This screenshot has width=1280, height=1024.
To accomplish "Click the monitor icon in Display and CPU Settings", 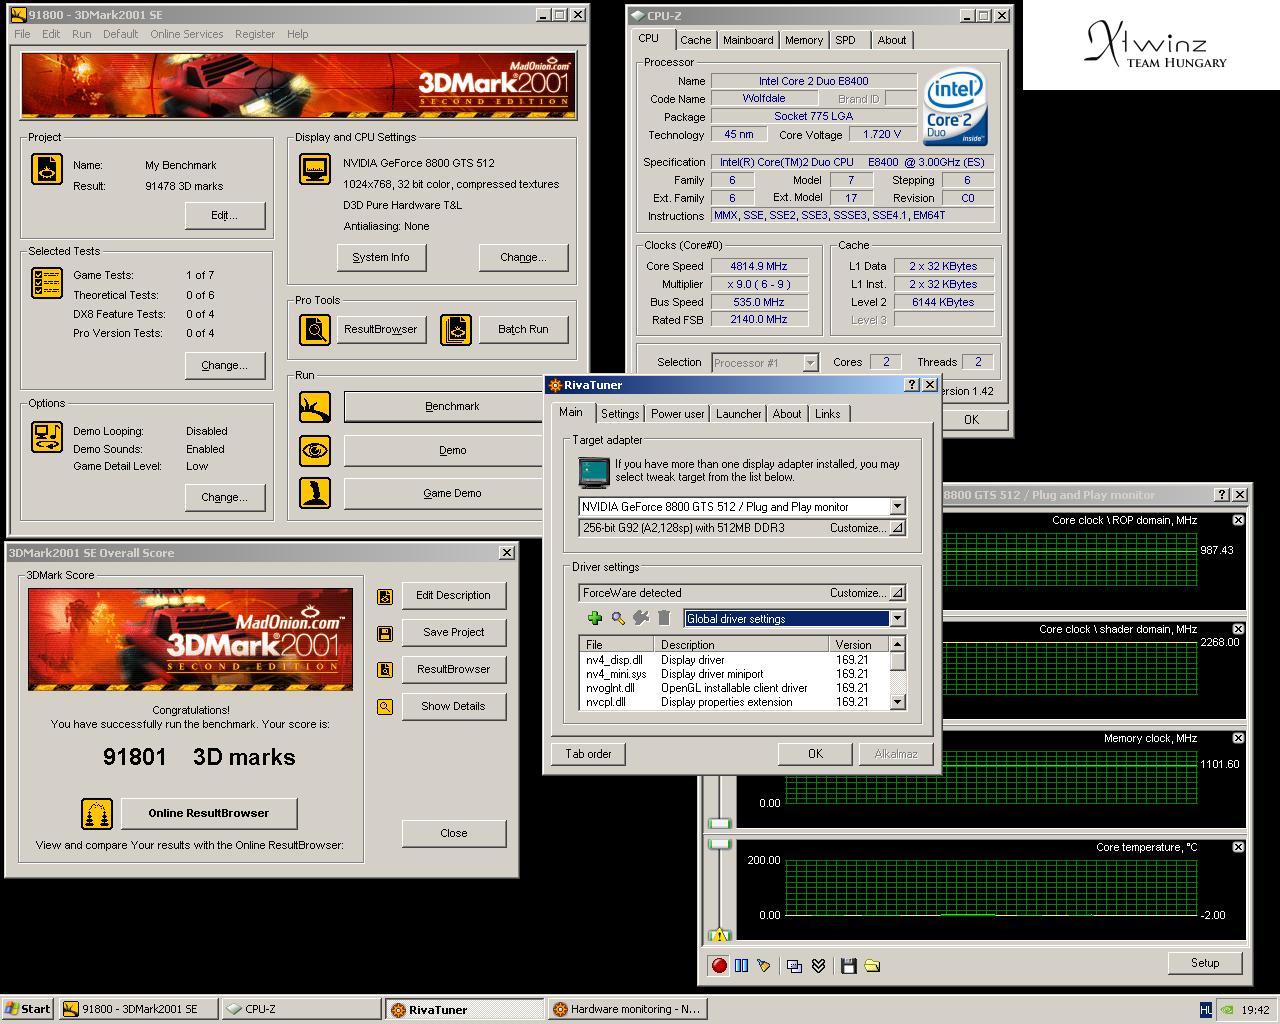I will (x=315, y=169).
